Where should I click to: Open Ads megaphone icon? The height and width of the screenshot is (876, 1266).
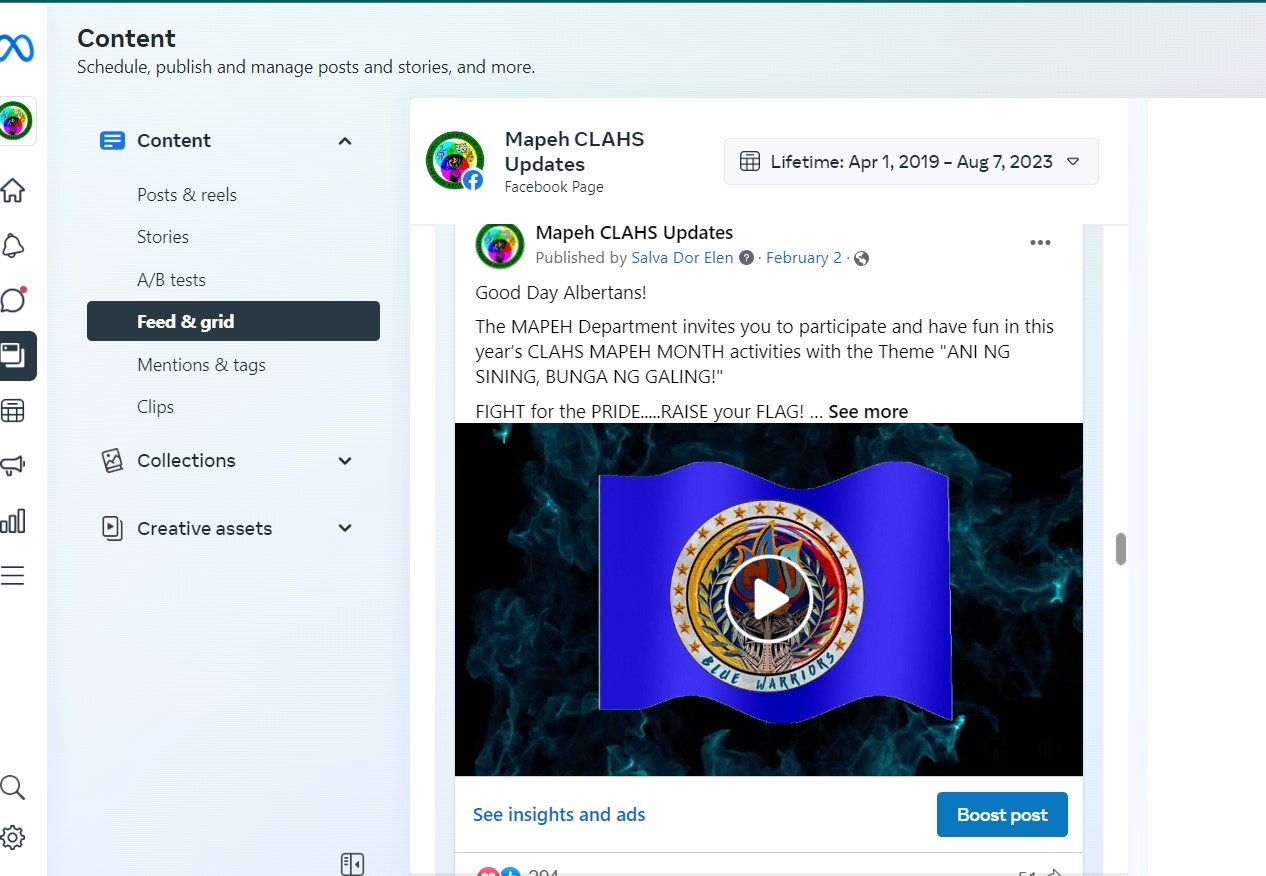pos(12,465)
